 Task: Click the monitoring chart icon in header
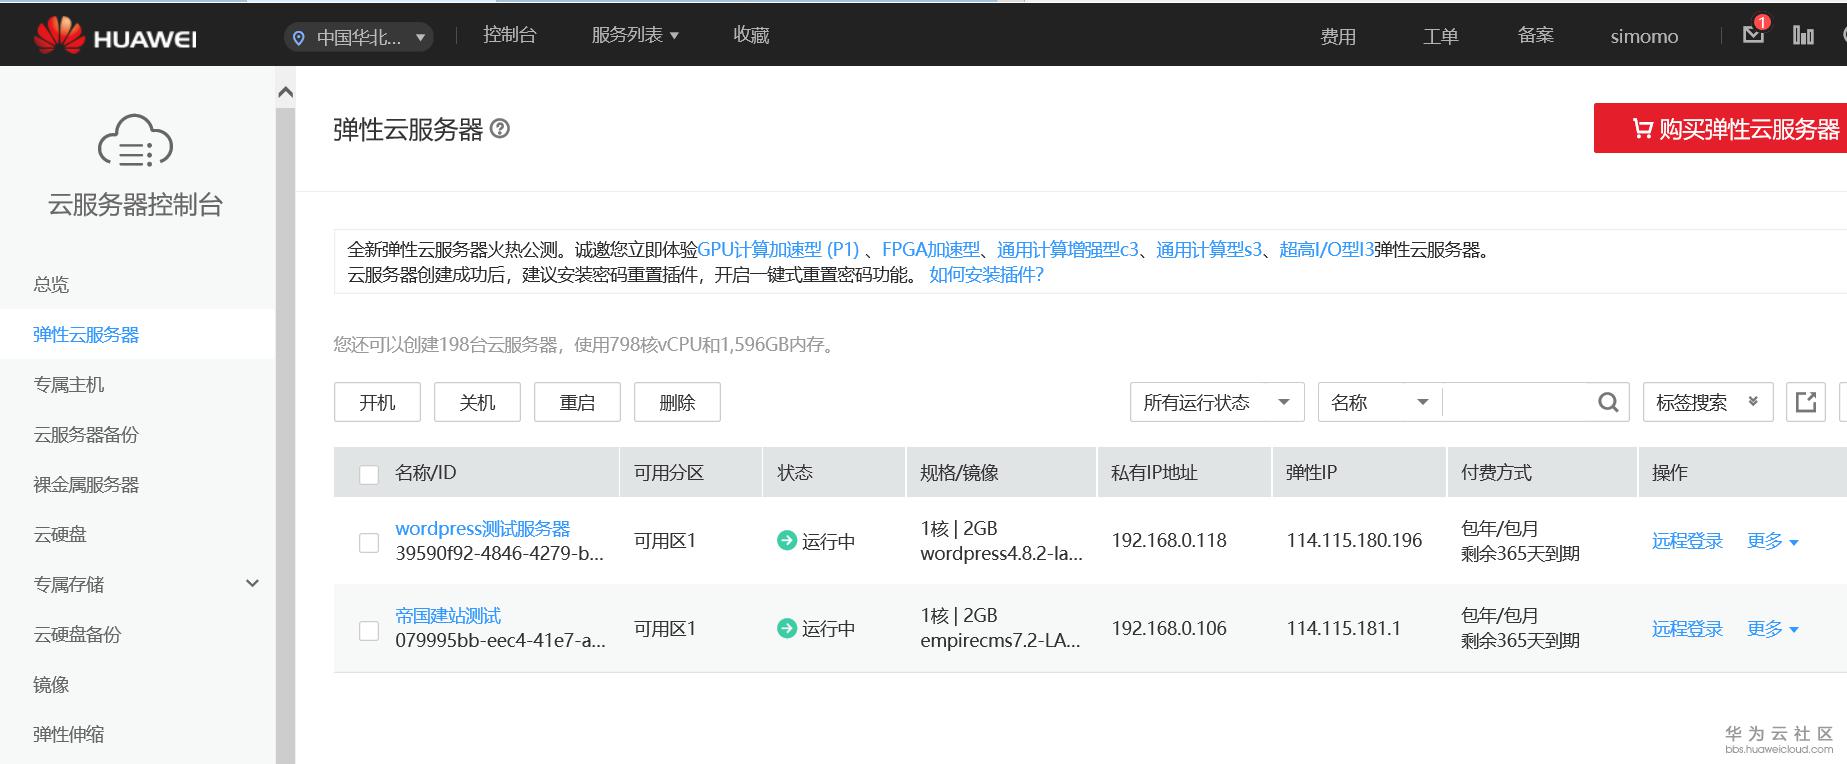(1803, 36)
